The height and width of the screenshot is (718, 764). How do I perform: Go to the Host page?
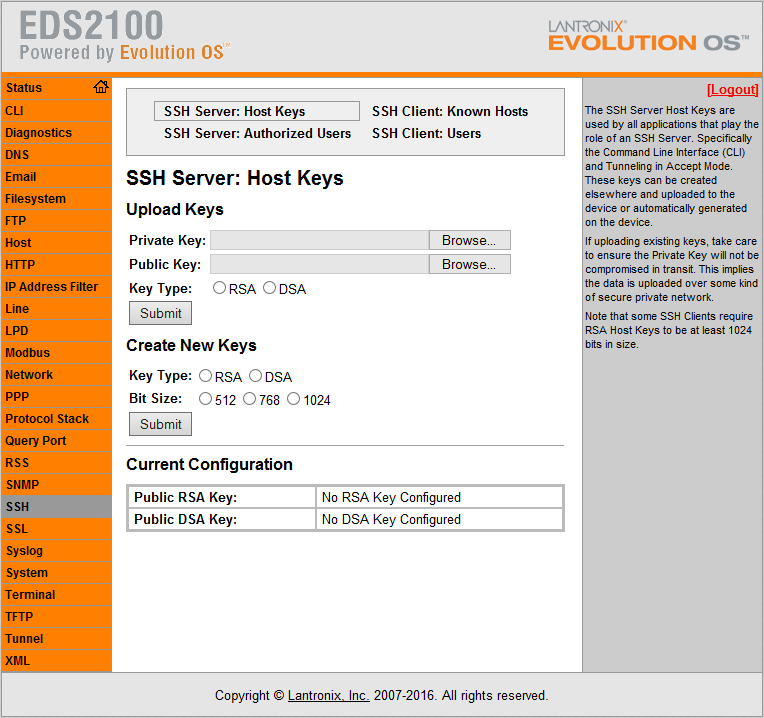pos(57,243)
